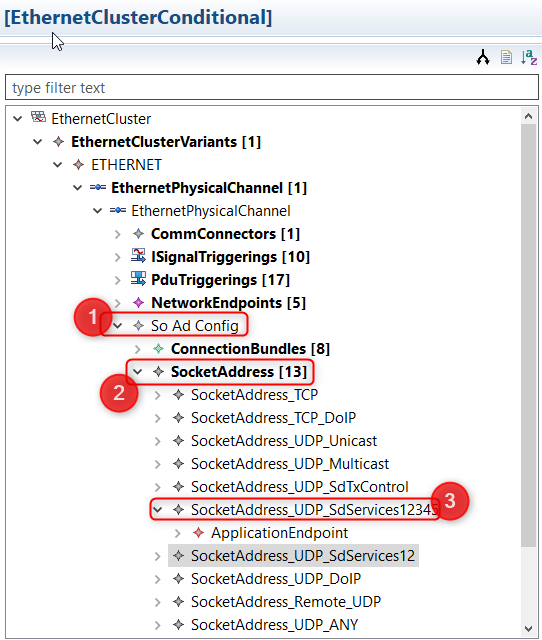
Task: Click the PduTriggerings node icon
Action: tap(138, 279)
